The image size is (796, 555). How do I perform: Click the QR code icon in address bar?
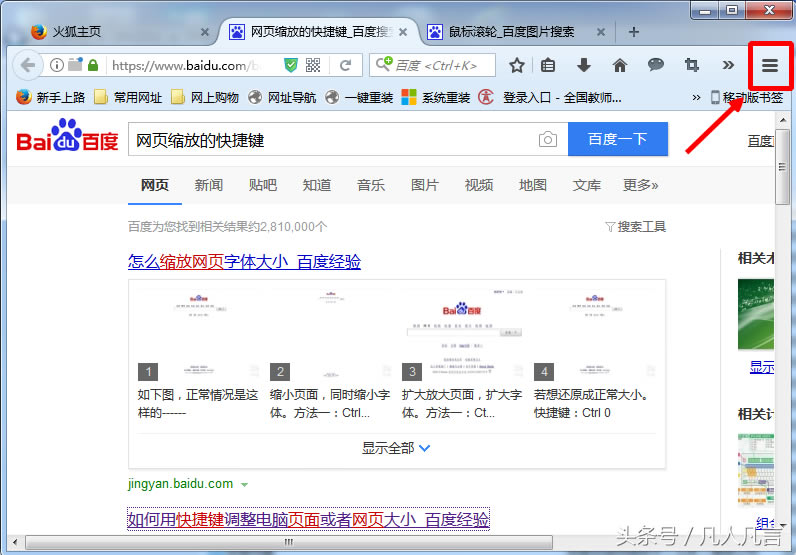click(313, 65)
